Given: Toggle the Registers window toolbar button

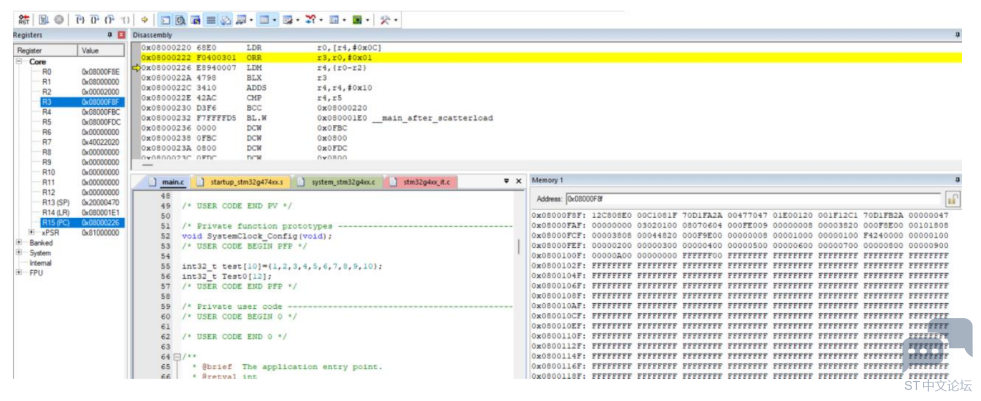Looking at the screenshot, I should 211,20.
